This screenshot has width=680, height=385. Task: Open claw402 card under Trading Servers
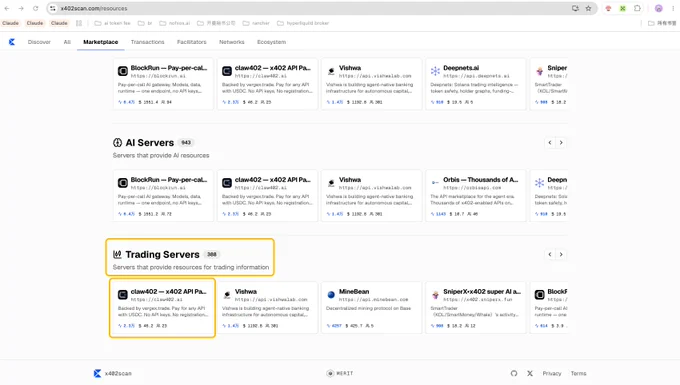[163, 307]
